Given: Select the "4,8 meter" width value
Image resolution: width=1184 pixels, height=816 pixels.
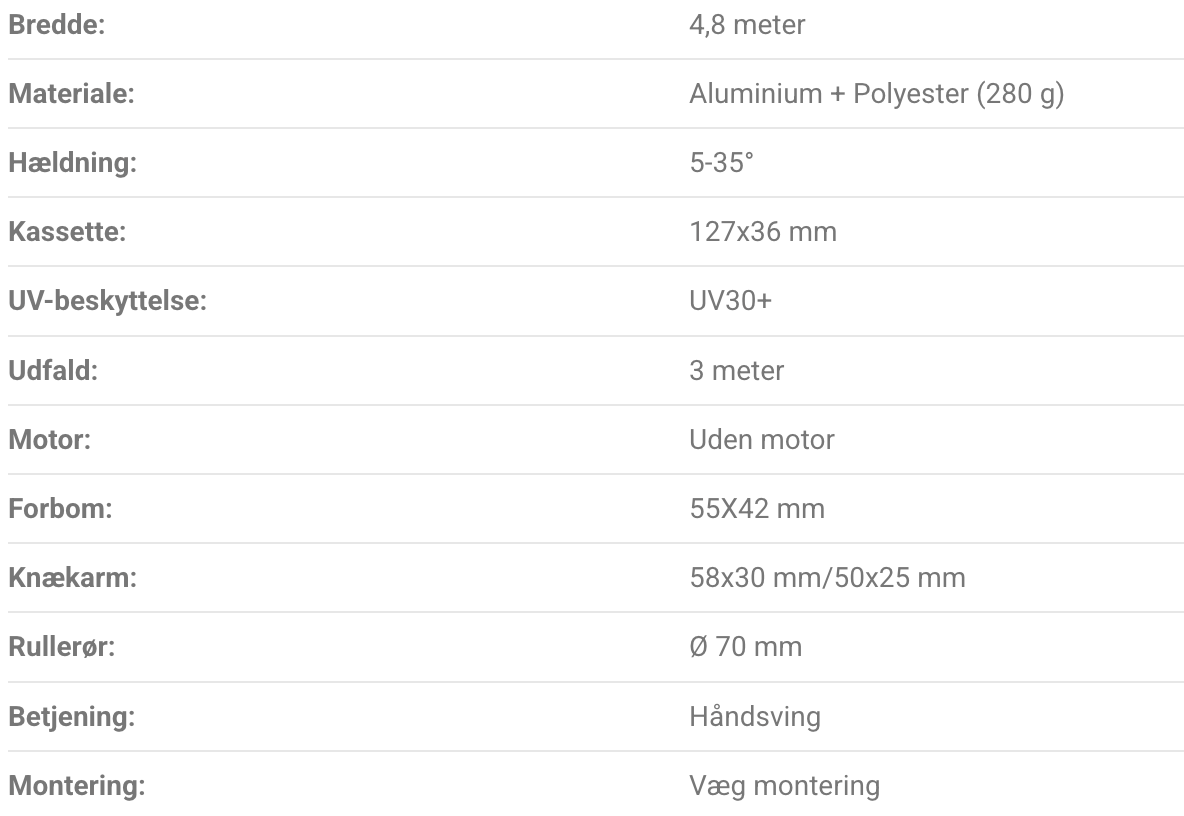Looking at the screenshot, I should click(747, 24).
